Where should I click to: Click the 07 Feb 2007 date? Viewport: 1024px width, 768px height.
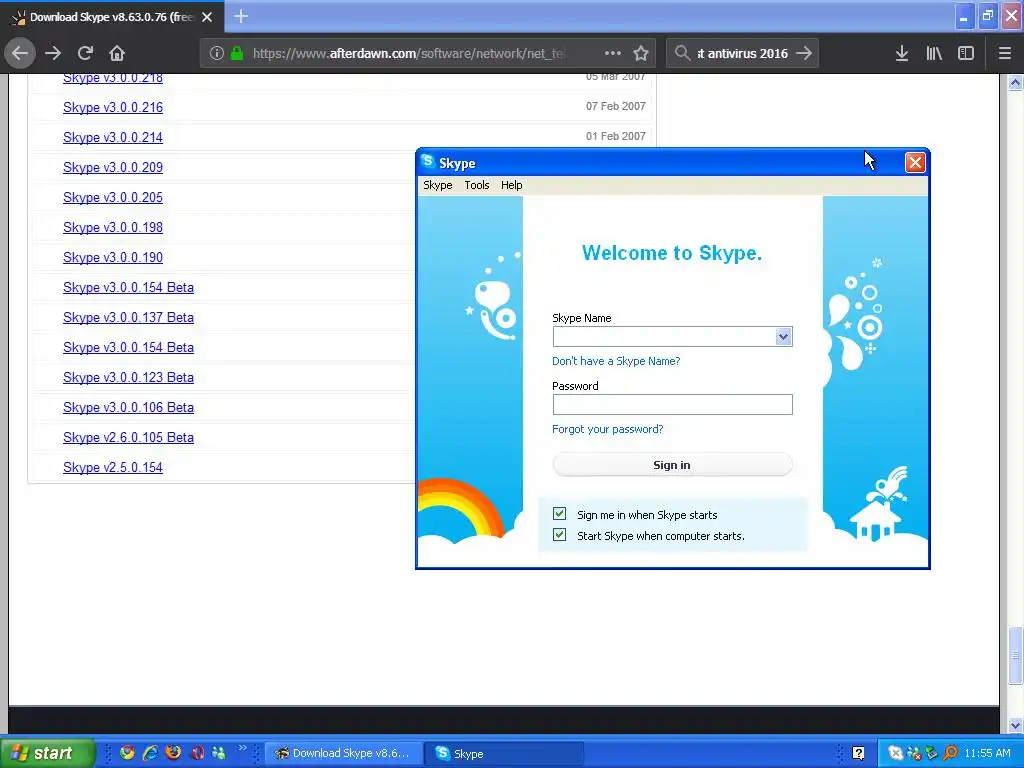[x=615, y=106]
